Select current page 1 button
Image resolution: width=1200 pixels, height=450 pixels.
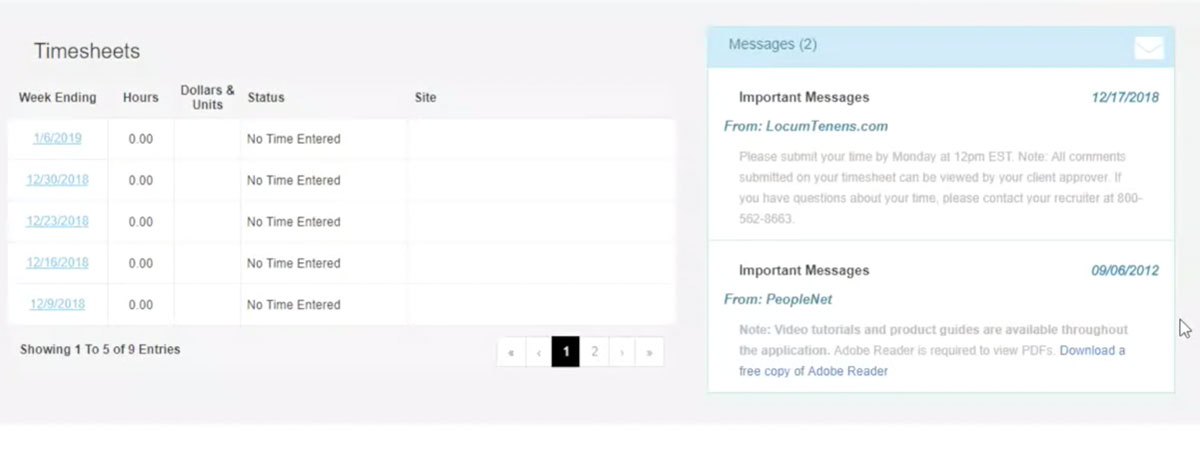566,352
